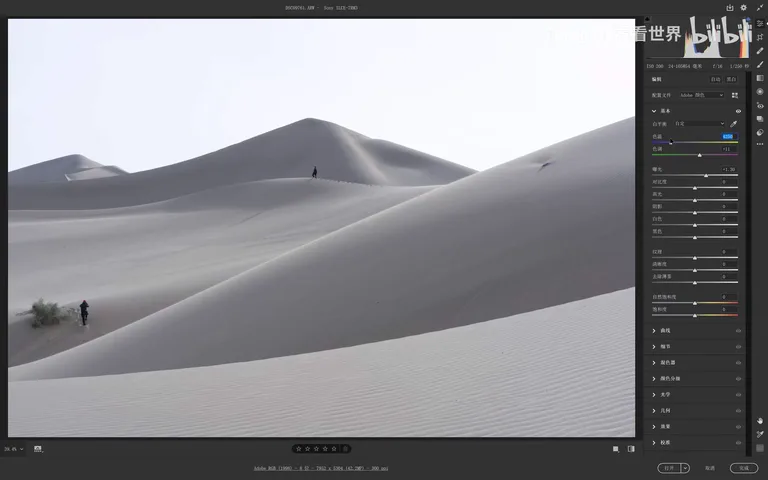Screen dimensions: 768x480
Task: Open the arrow dropdown beside 打开 button
Action: coord(685,468)
